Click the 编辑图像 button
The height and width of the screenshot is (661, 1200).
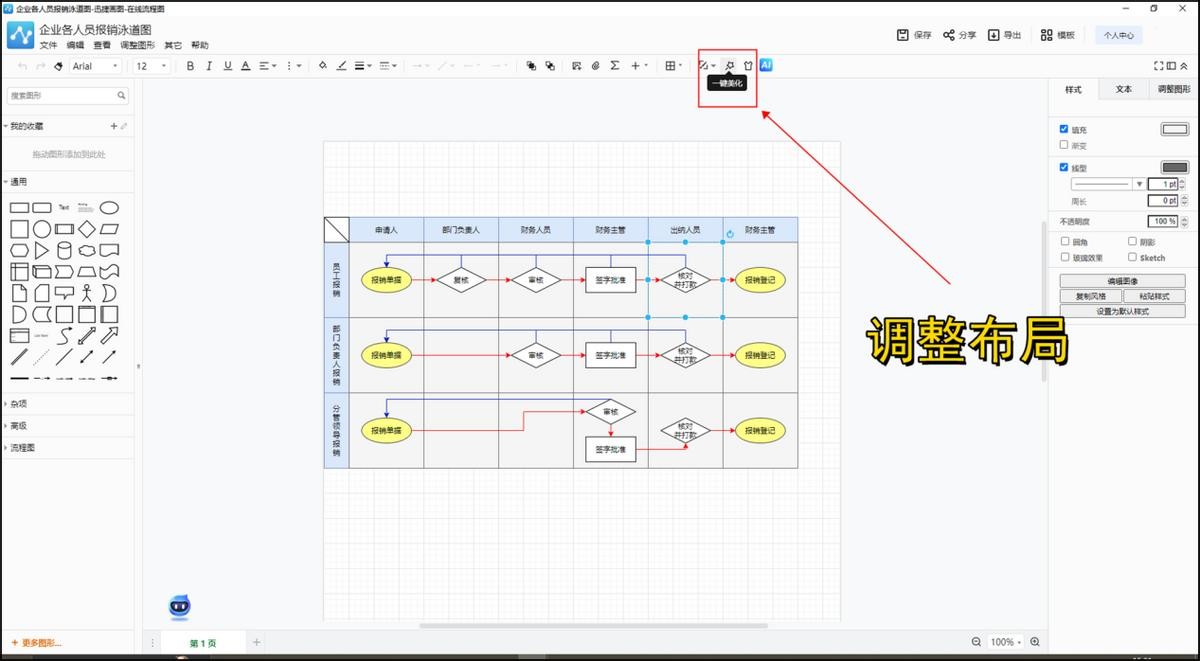[1122, 281]
